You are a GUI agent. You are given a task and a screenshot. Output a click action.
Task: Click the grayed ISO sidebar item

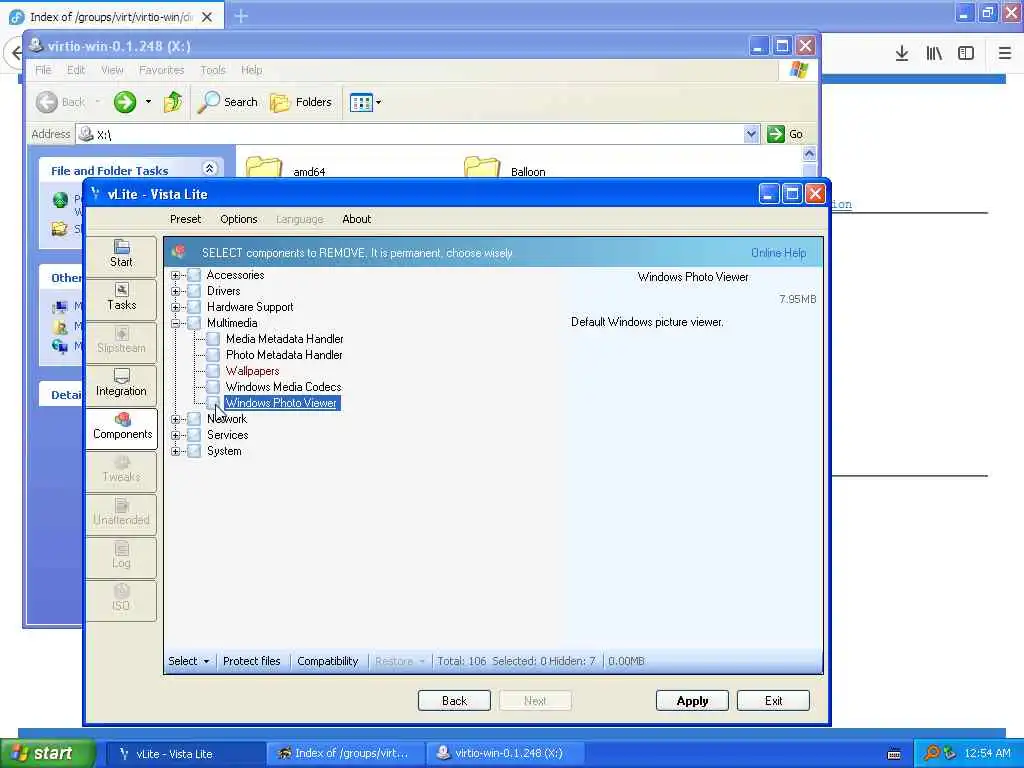coord(121,599)
